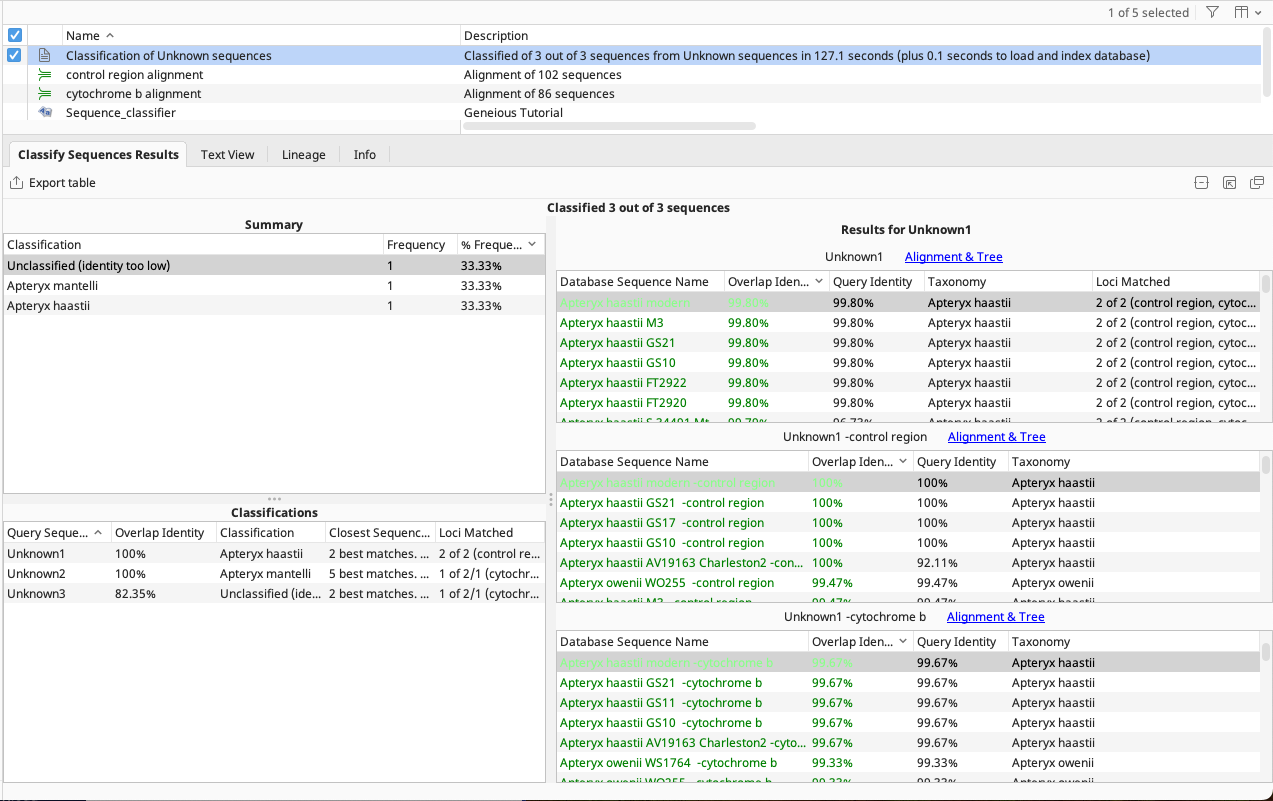Click Taxonomy header in Unknown1 combined table

[1008, 282]
